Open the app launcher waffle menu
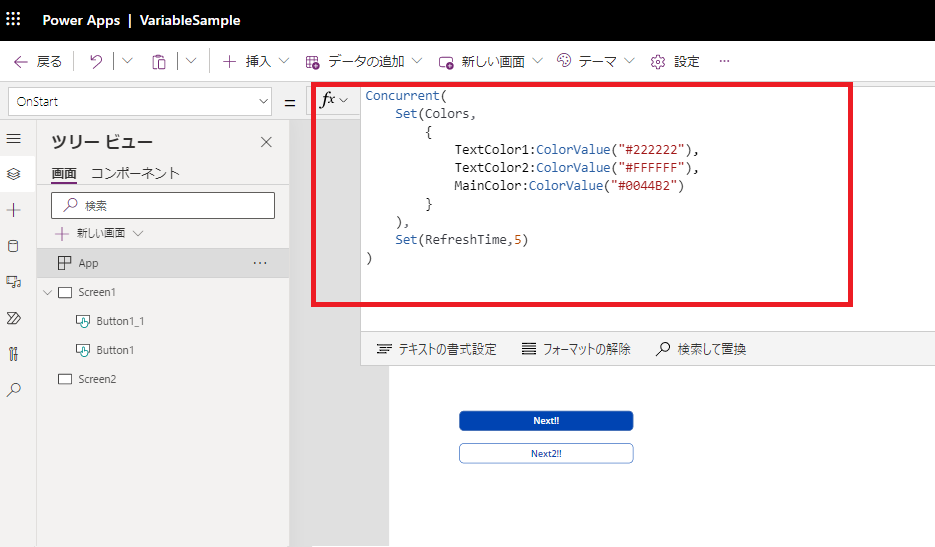This screenshot has height=547, width=935. [x=13, y=19]
